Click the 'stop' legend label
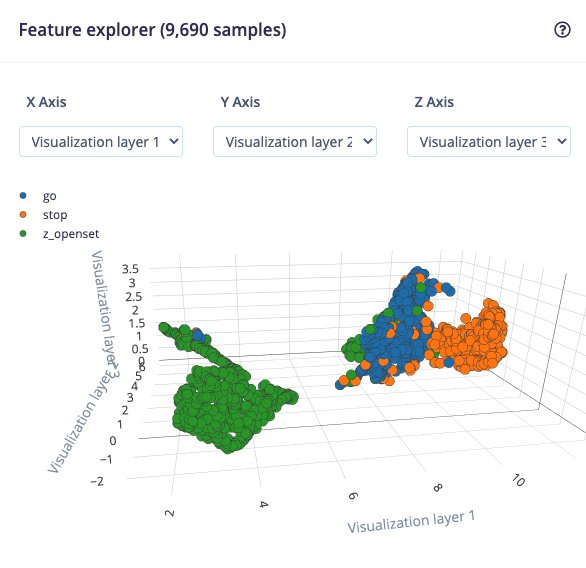 pyautogui.click(x=55, y=215)
